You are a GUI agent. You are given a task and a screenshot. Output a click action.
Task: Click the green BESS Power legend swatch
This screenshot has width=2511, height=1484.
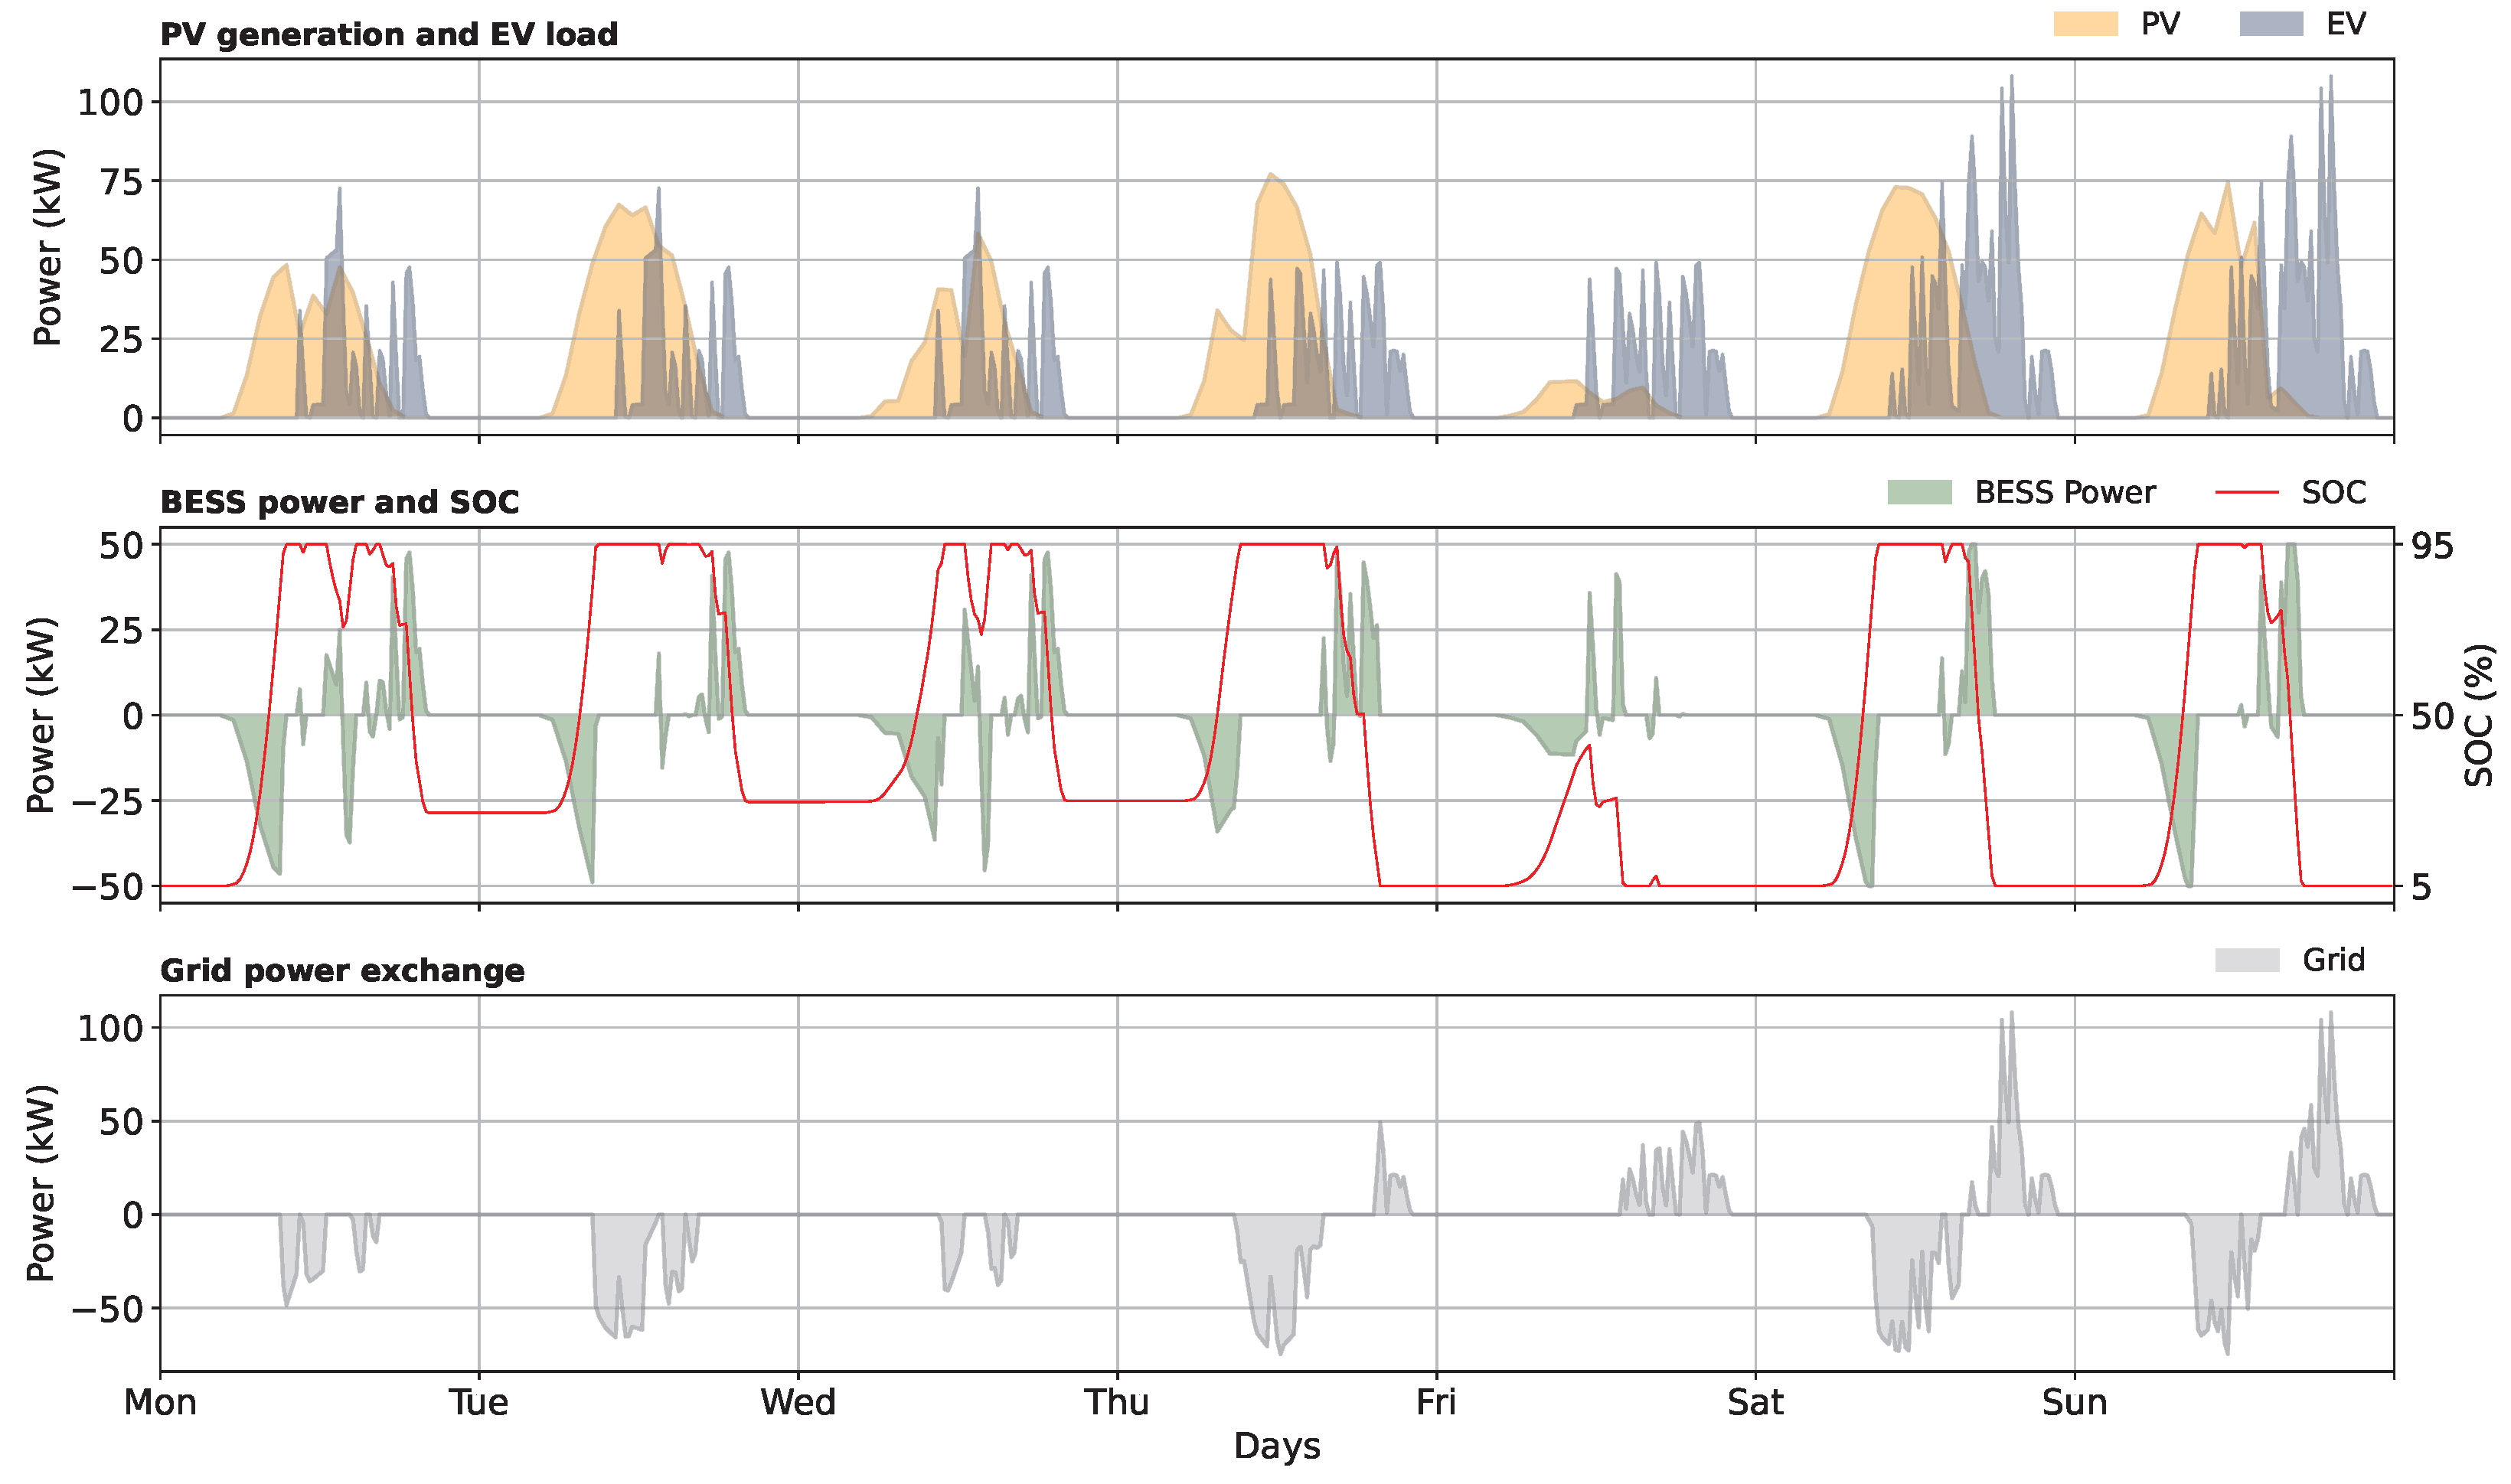(x=1919, y=492)
